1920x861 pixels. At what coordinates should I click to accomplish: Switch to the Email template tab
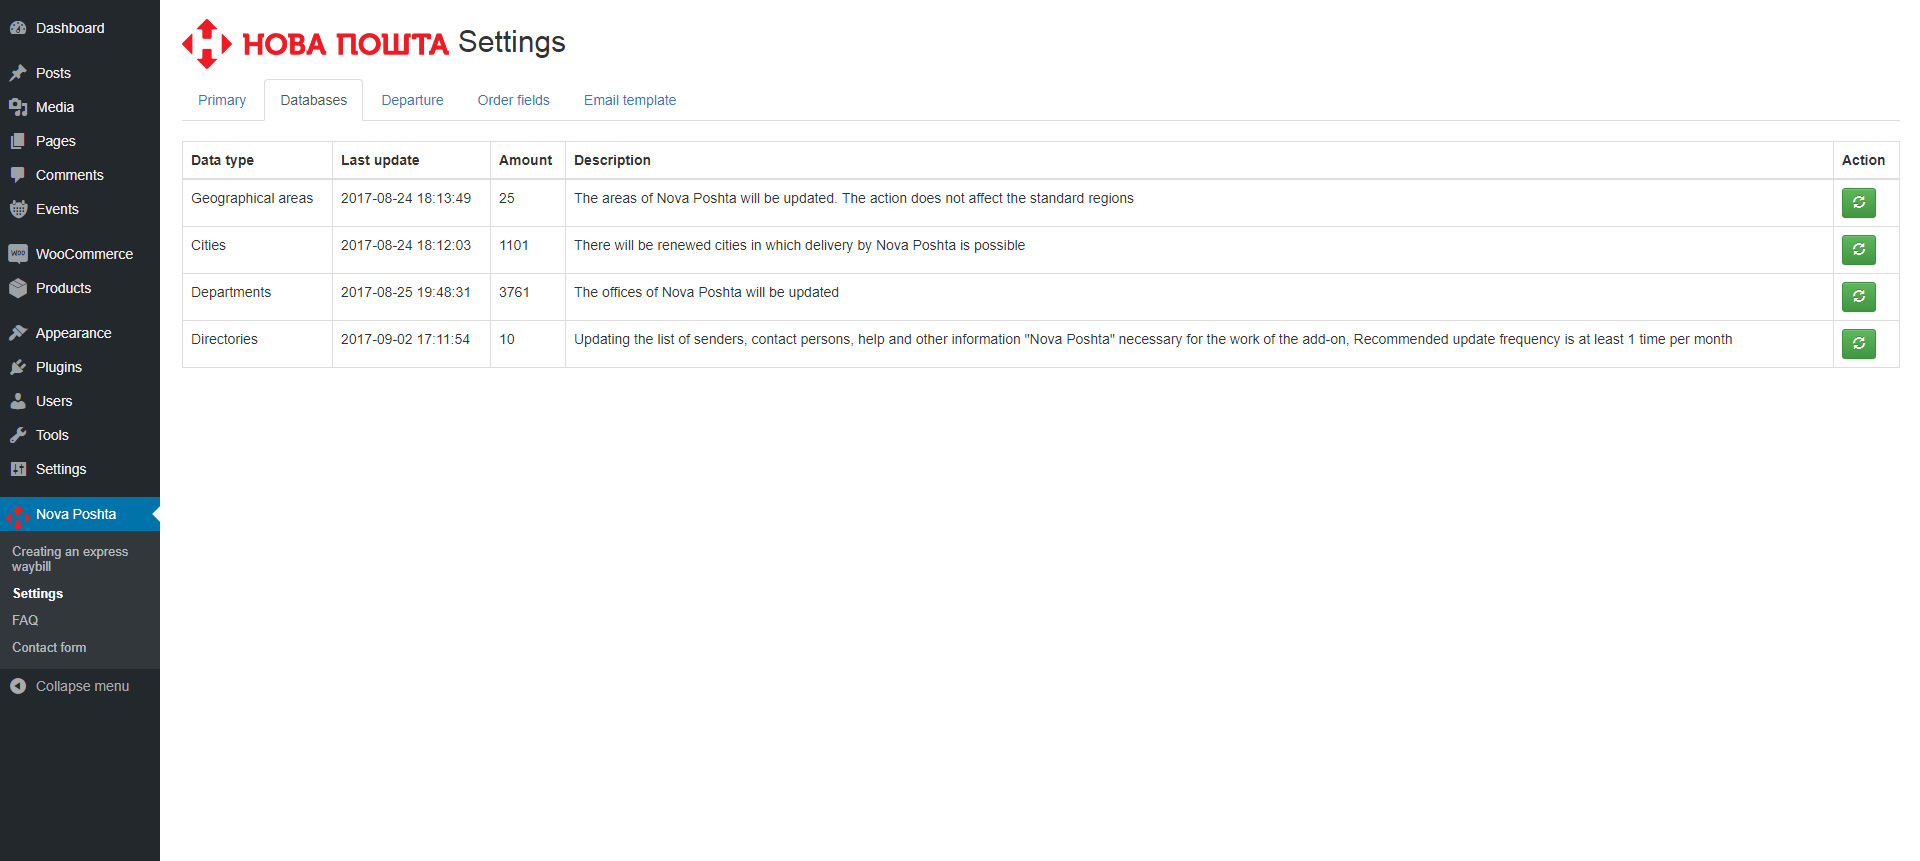(x=630, y=100)
